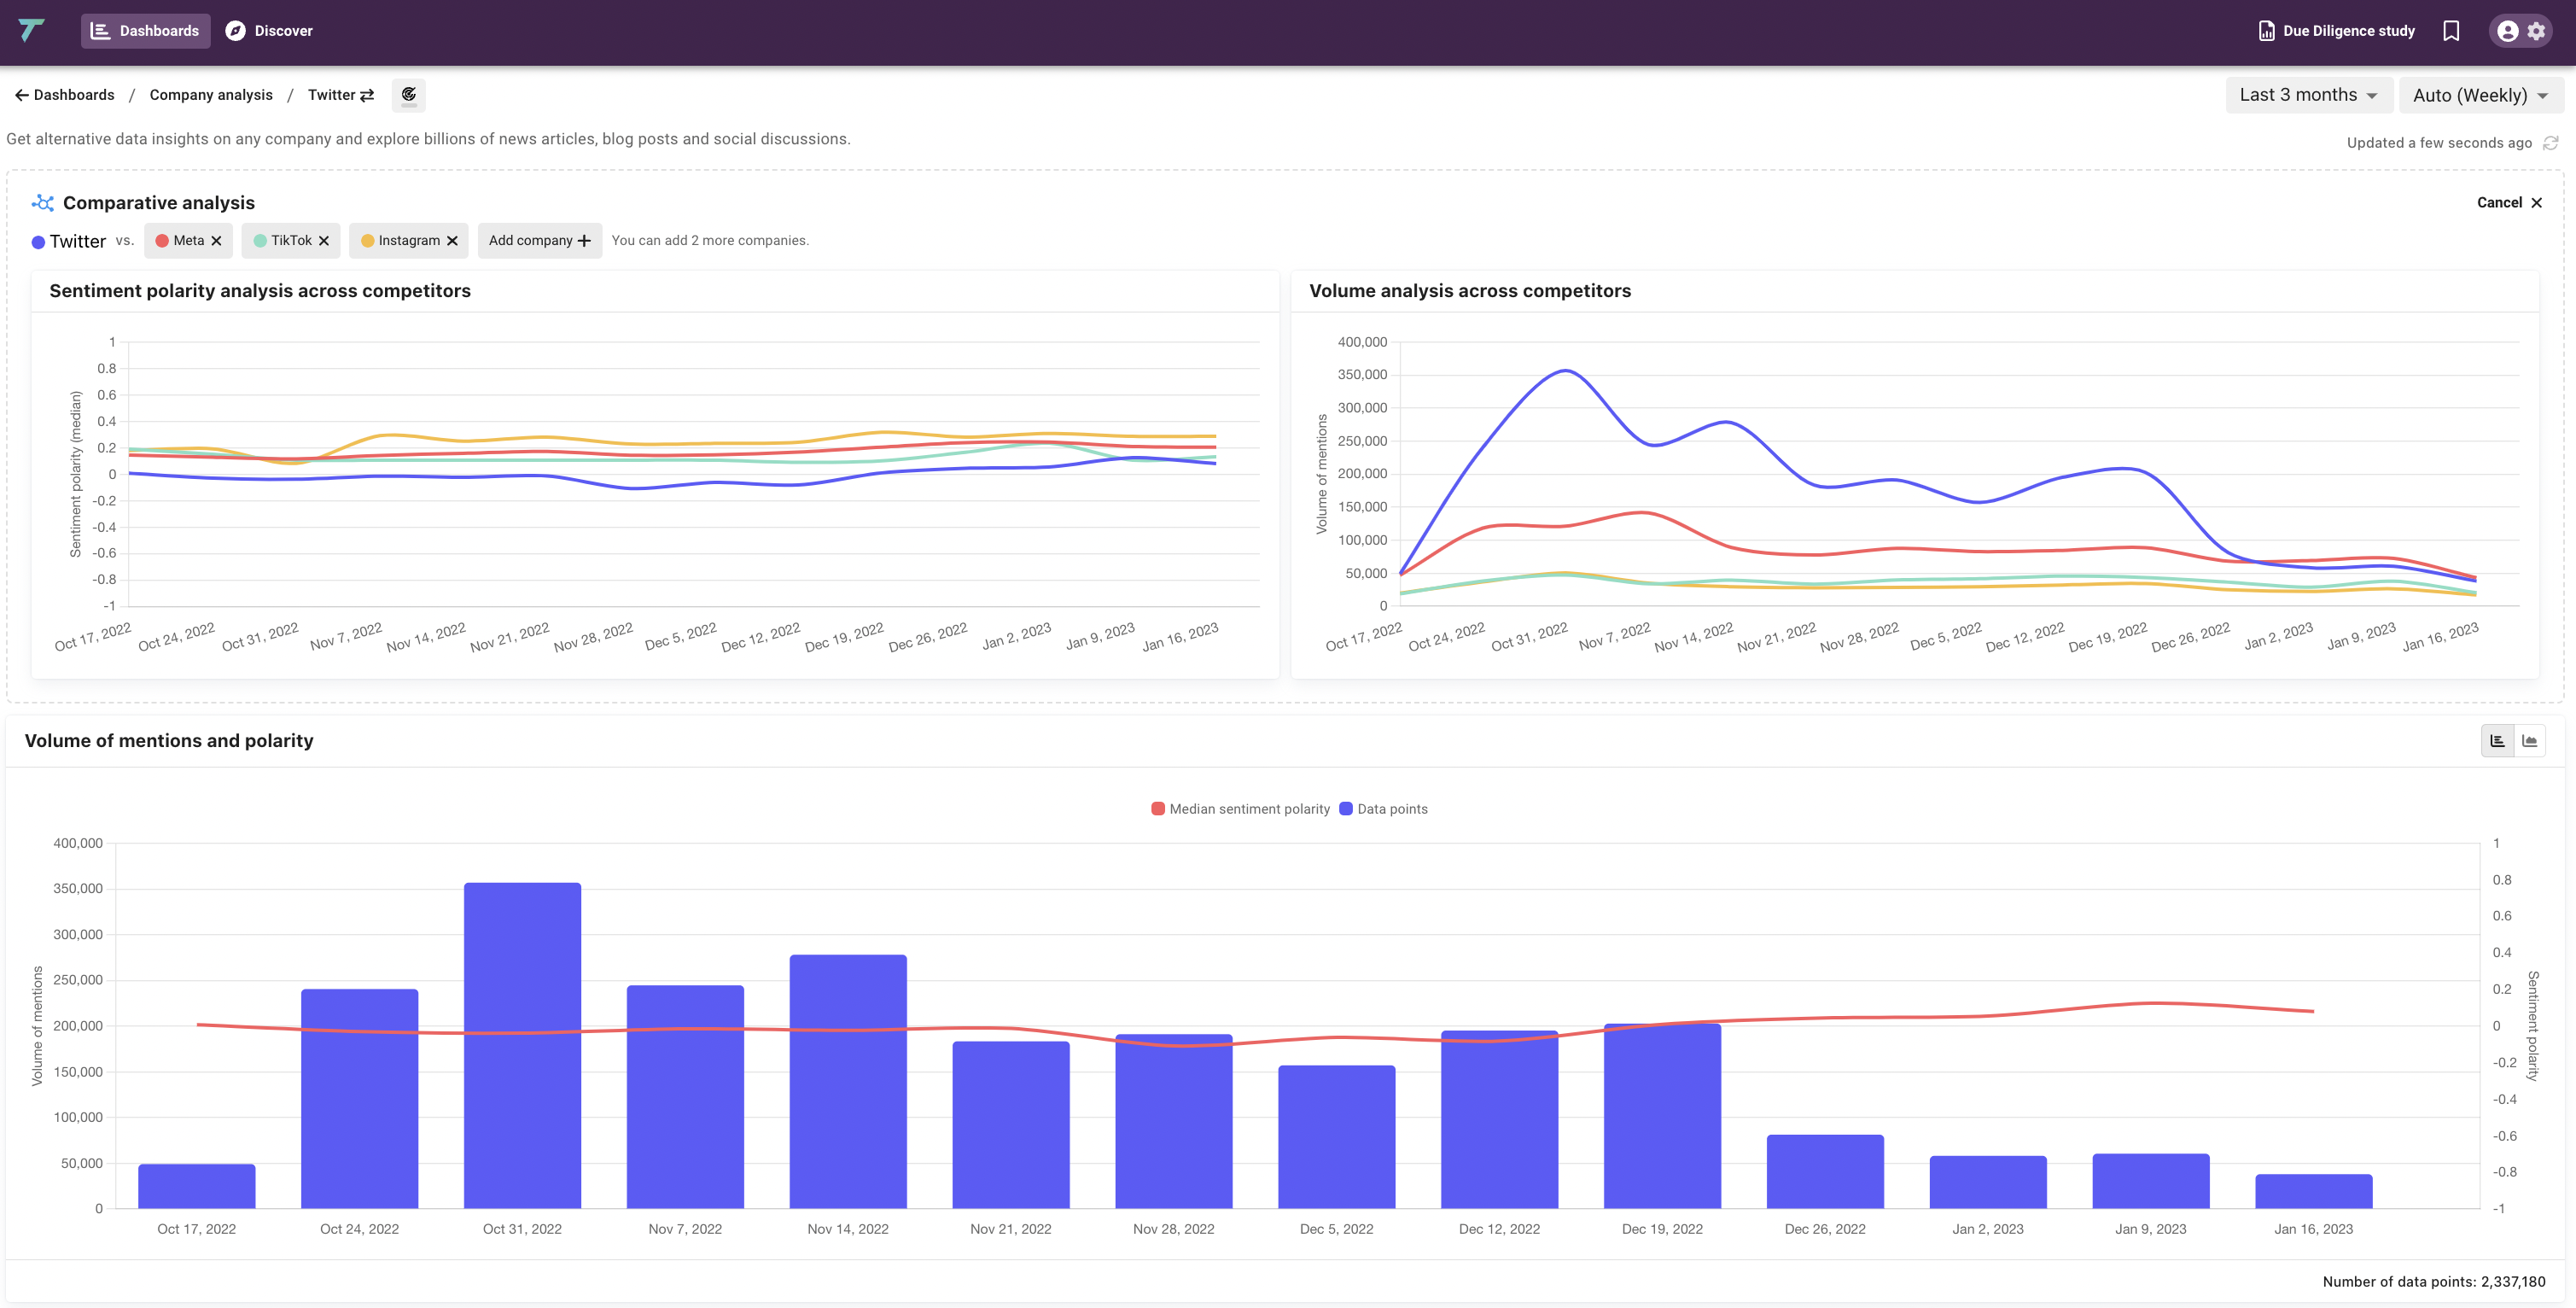Click the Discover compass icon
The width and height of the screenshot is (2576, 1308).
pyautogui.click(x=235, y=31)
